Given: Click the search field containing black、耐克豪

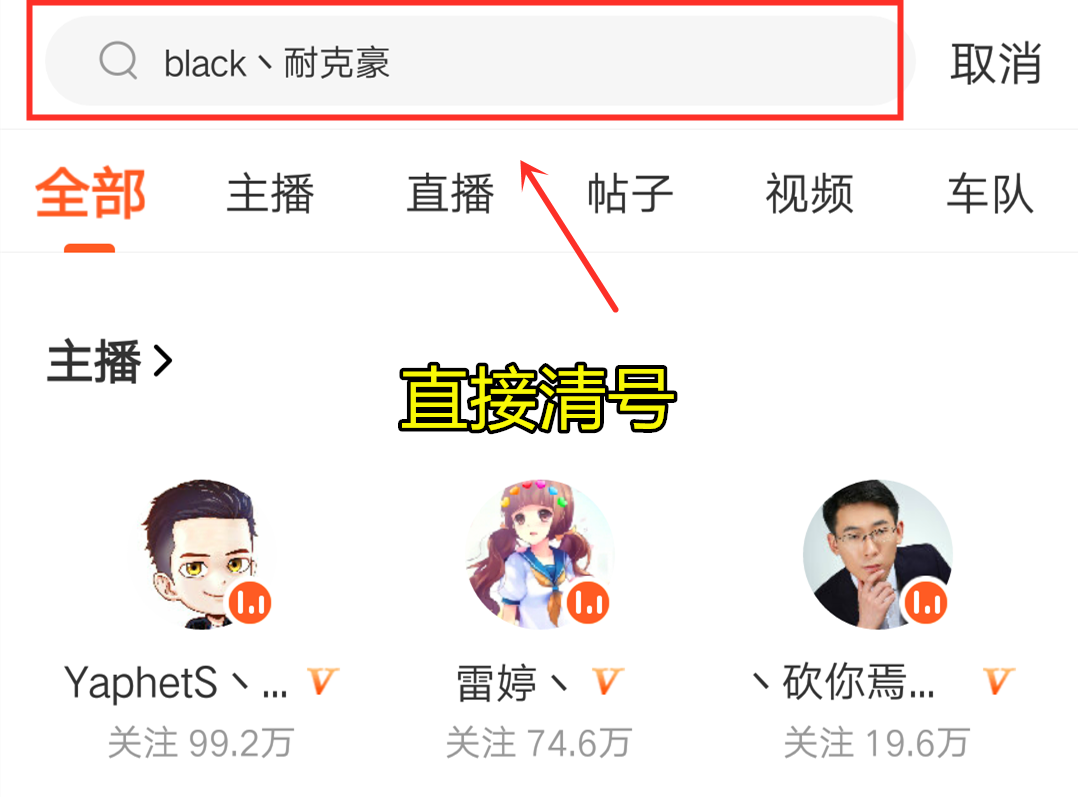Looking at the screenshot, I should click(480, 61).
